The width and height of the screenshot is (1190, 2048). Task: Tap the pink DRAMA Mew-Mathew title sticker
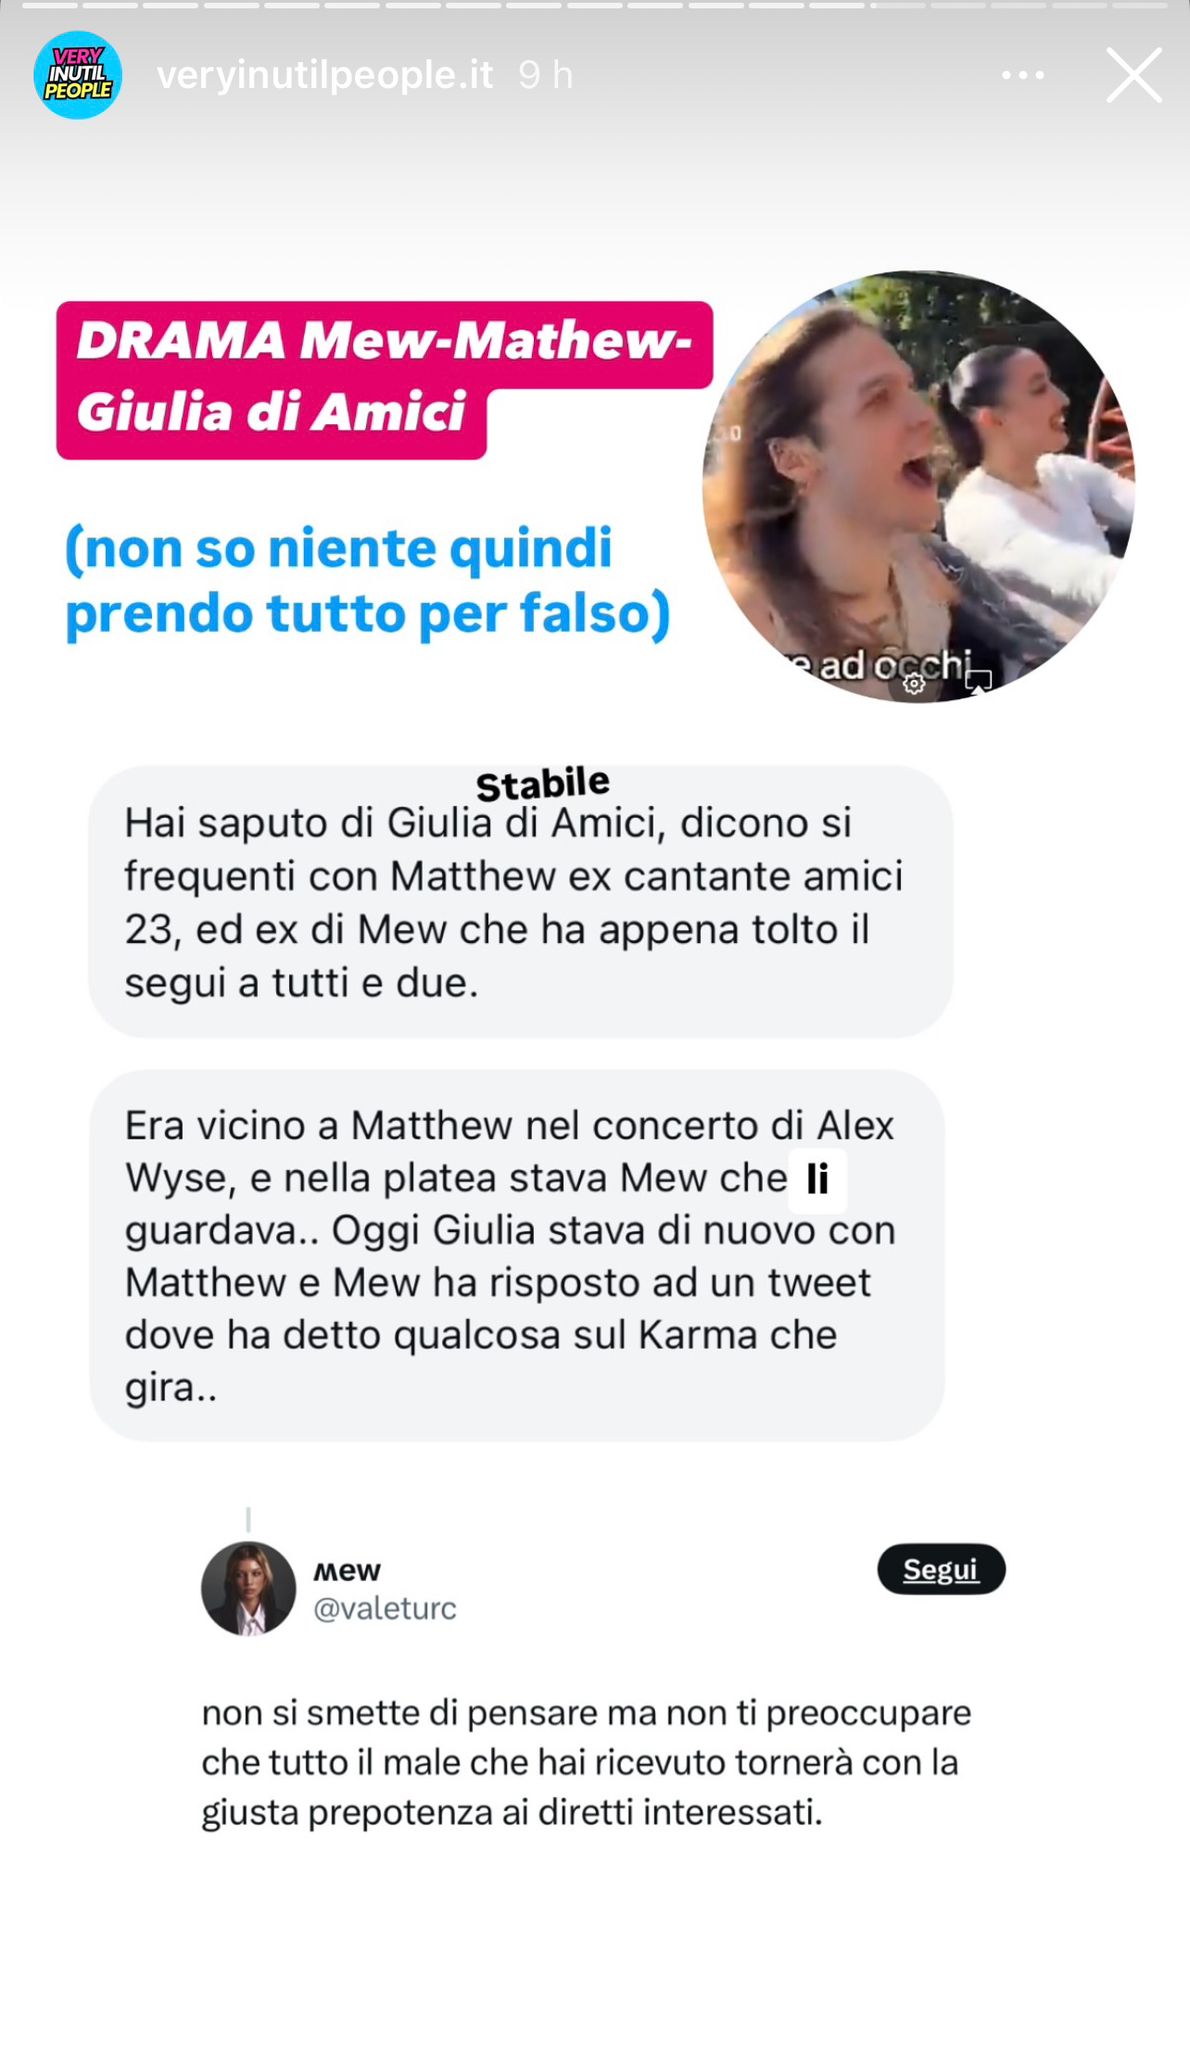pos(384,380)
